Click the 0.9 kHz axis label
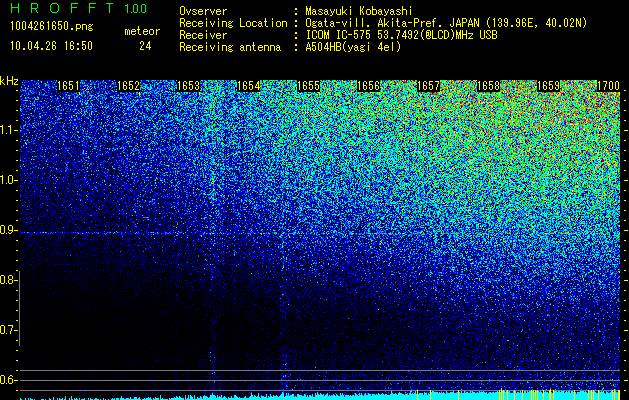Viewport: 629px width, 400px height. pyautogui.click(x=7, y=230)
